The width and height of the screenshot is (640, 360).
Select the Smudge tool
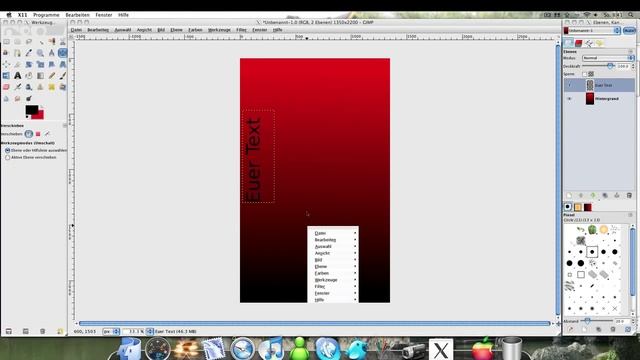17,98
